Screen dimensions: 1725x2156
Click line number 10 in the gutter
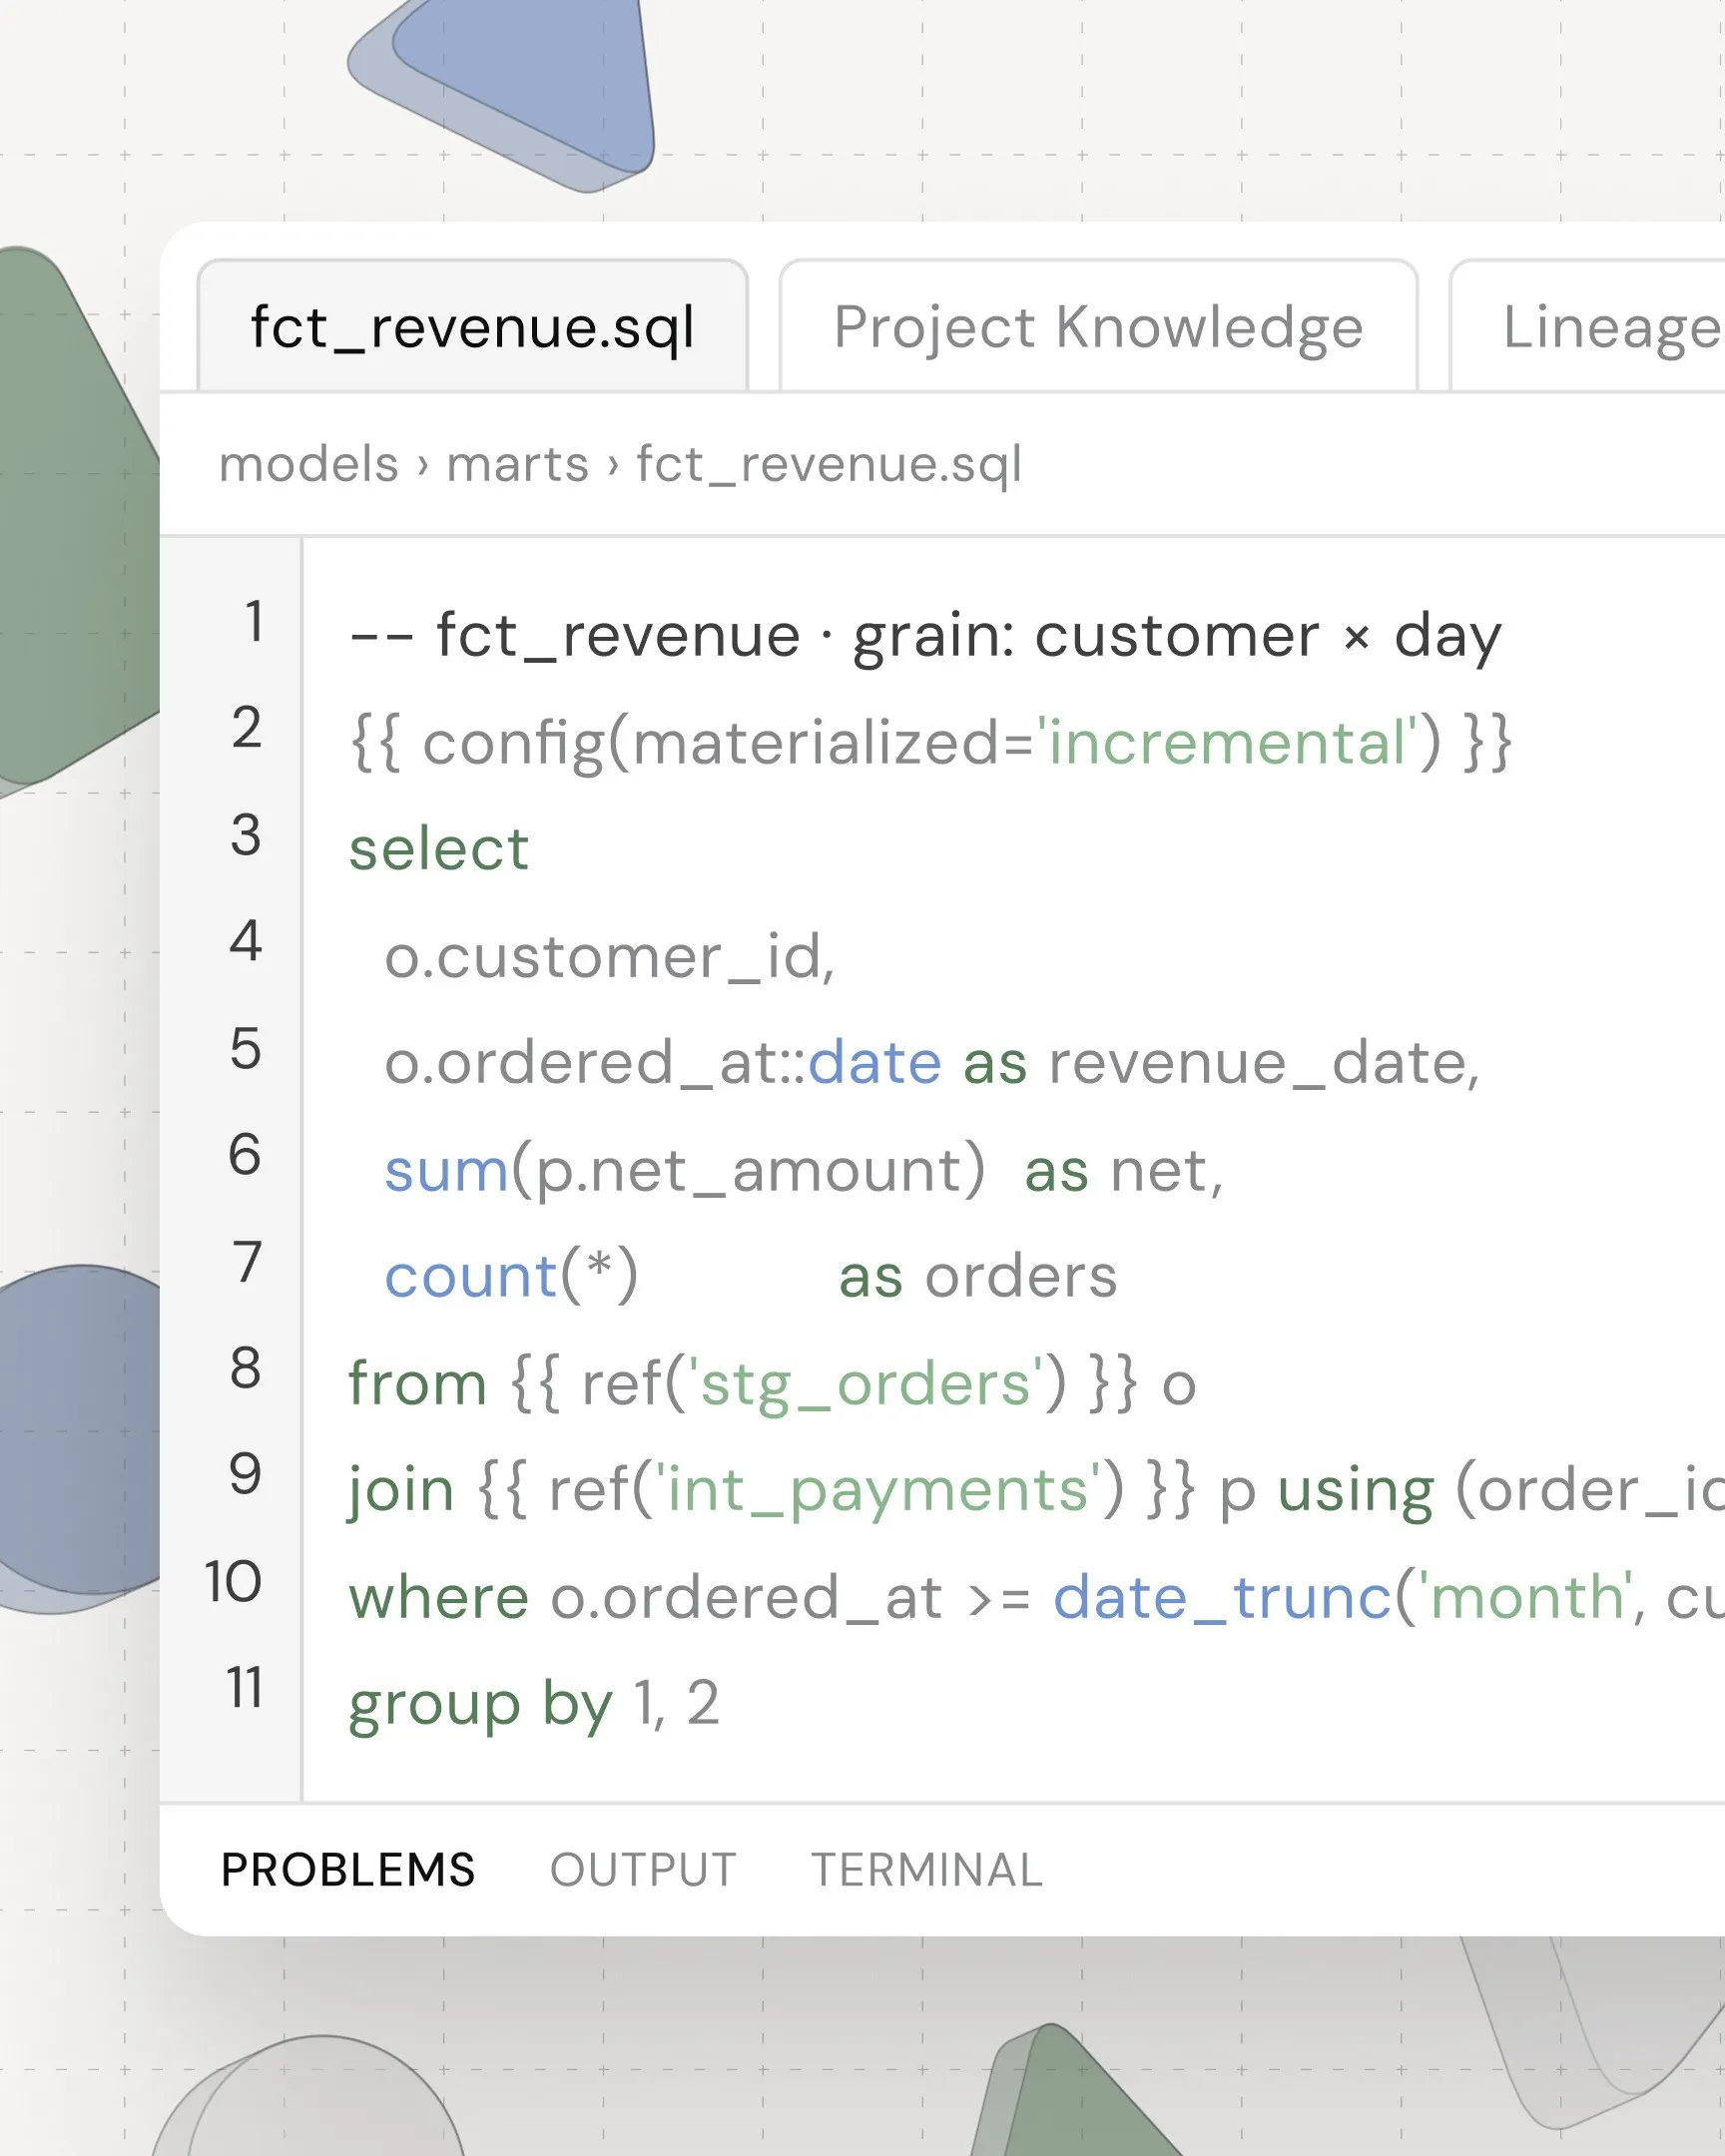[x=234, y=1582]
